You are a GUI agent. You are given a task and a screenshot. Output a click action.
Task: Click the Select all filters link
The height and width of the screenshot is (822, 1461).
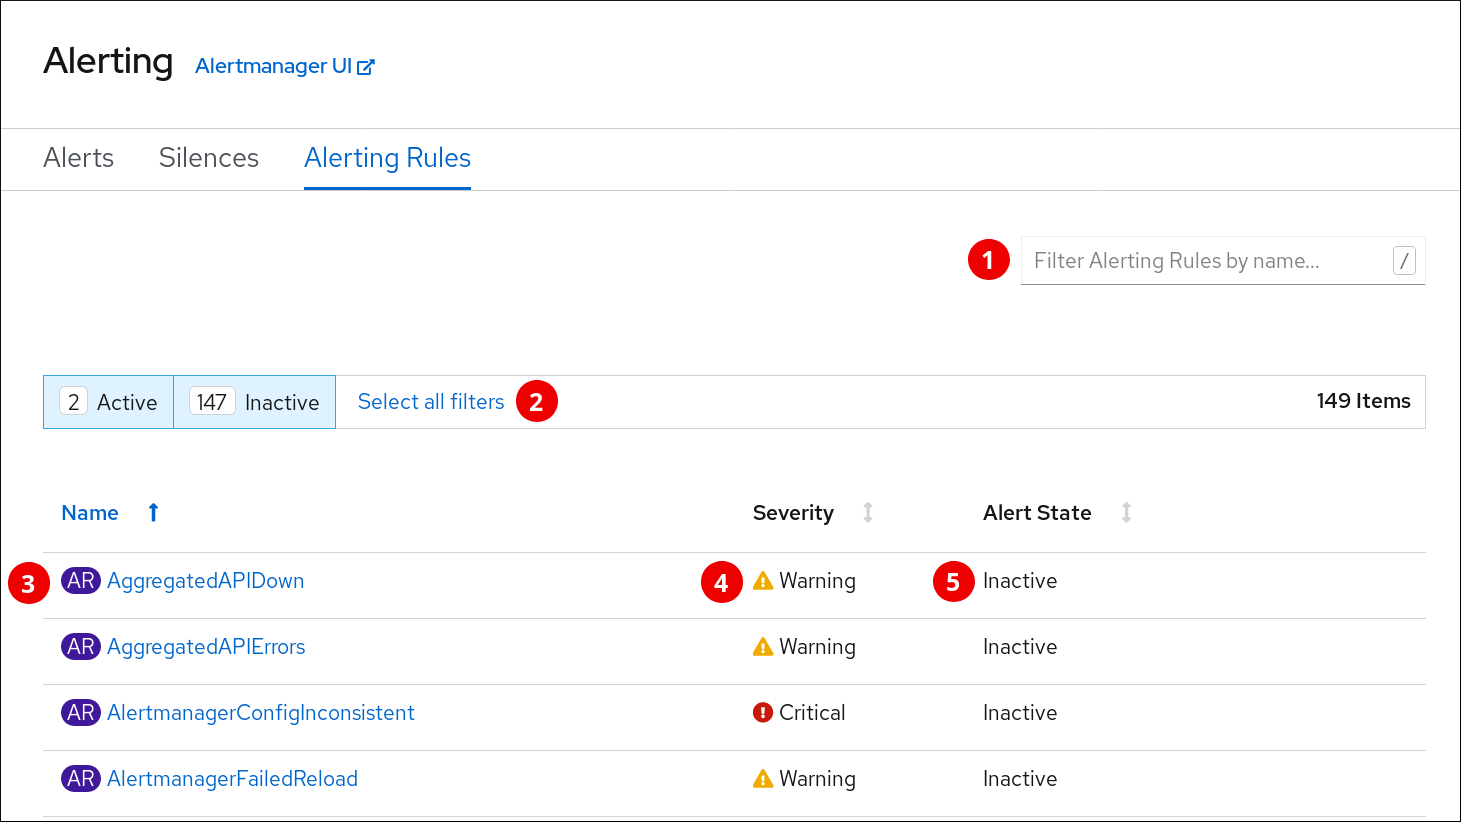(x=431, y=402)
